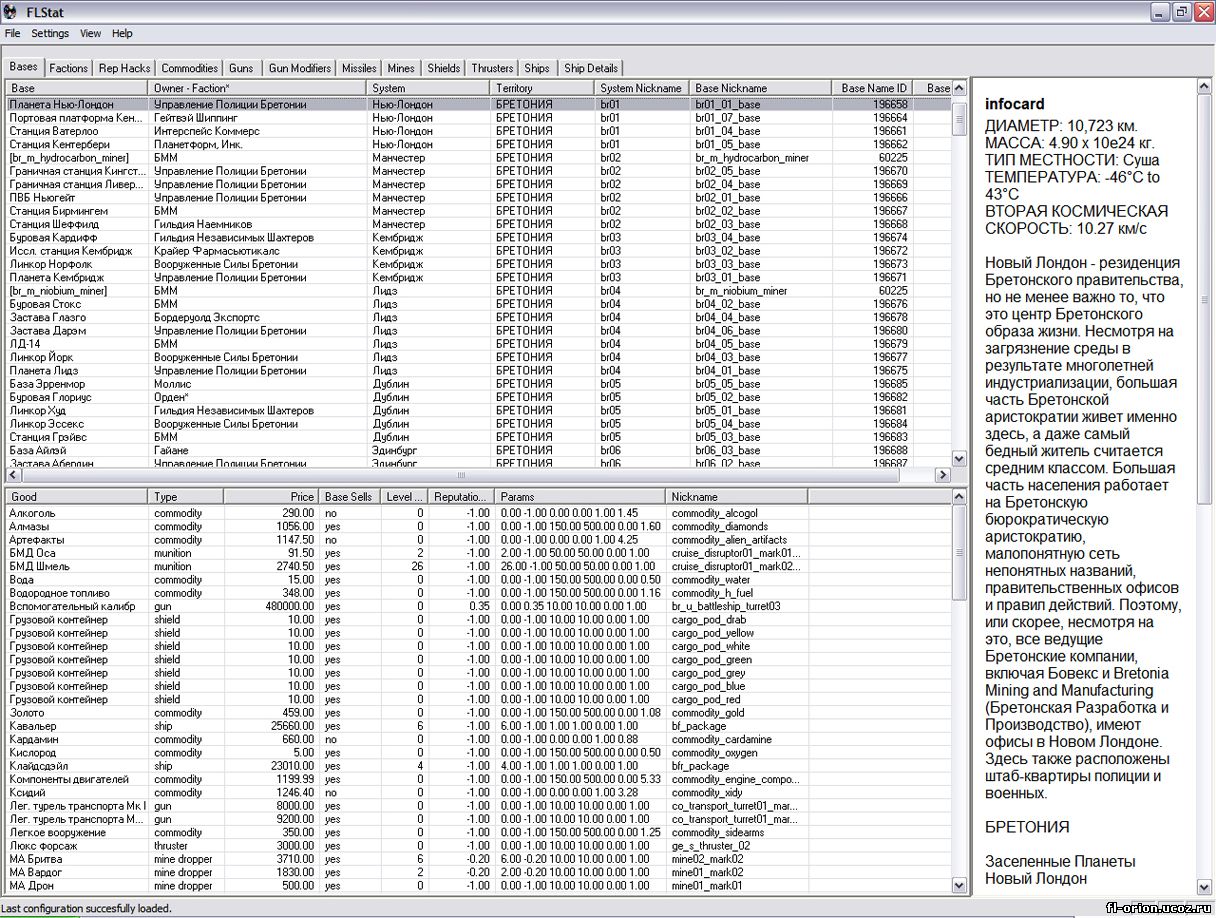Sort goods by Good column header
This screenshot has width=1216, height=918.
(x=77, y=496)
